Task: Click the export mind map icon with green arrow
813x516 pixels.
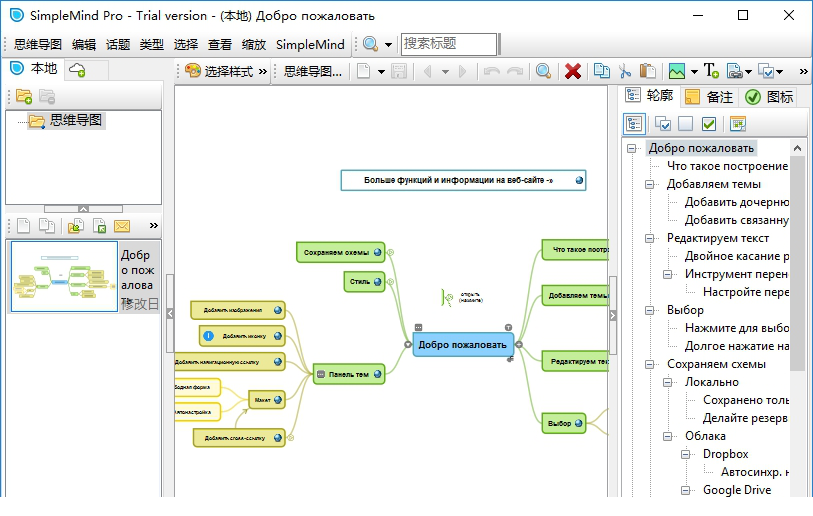Action: pos(99,226)
